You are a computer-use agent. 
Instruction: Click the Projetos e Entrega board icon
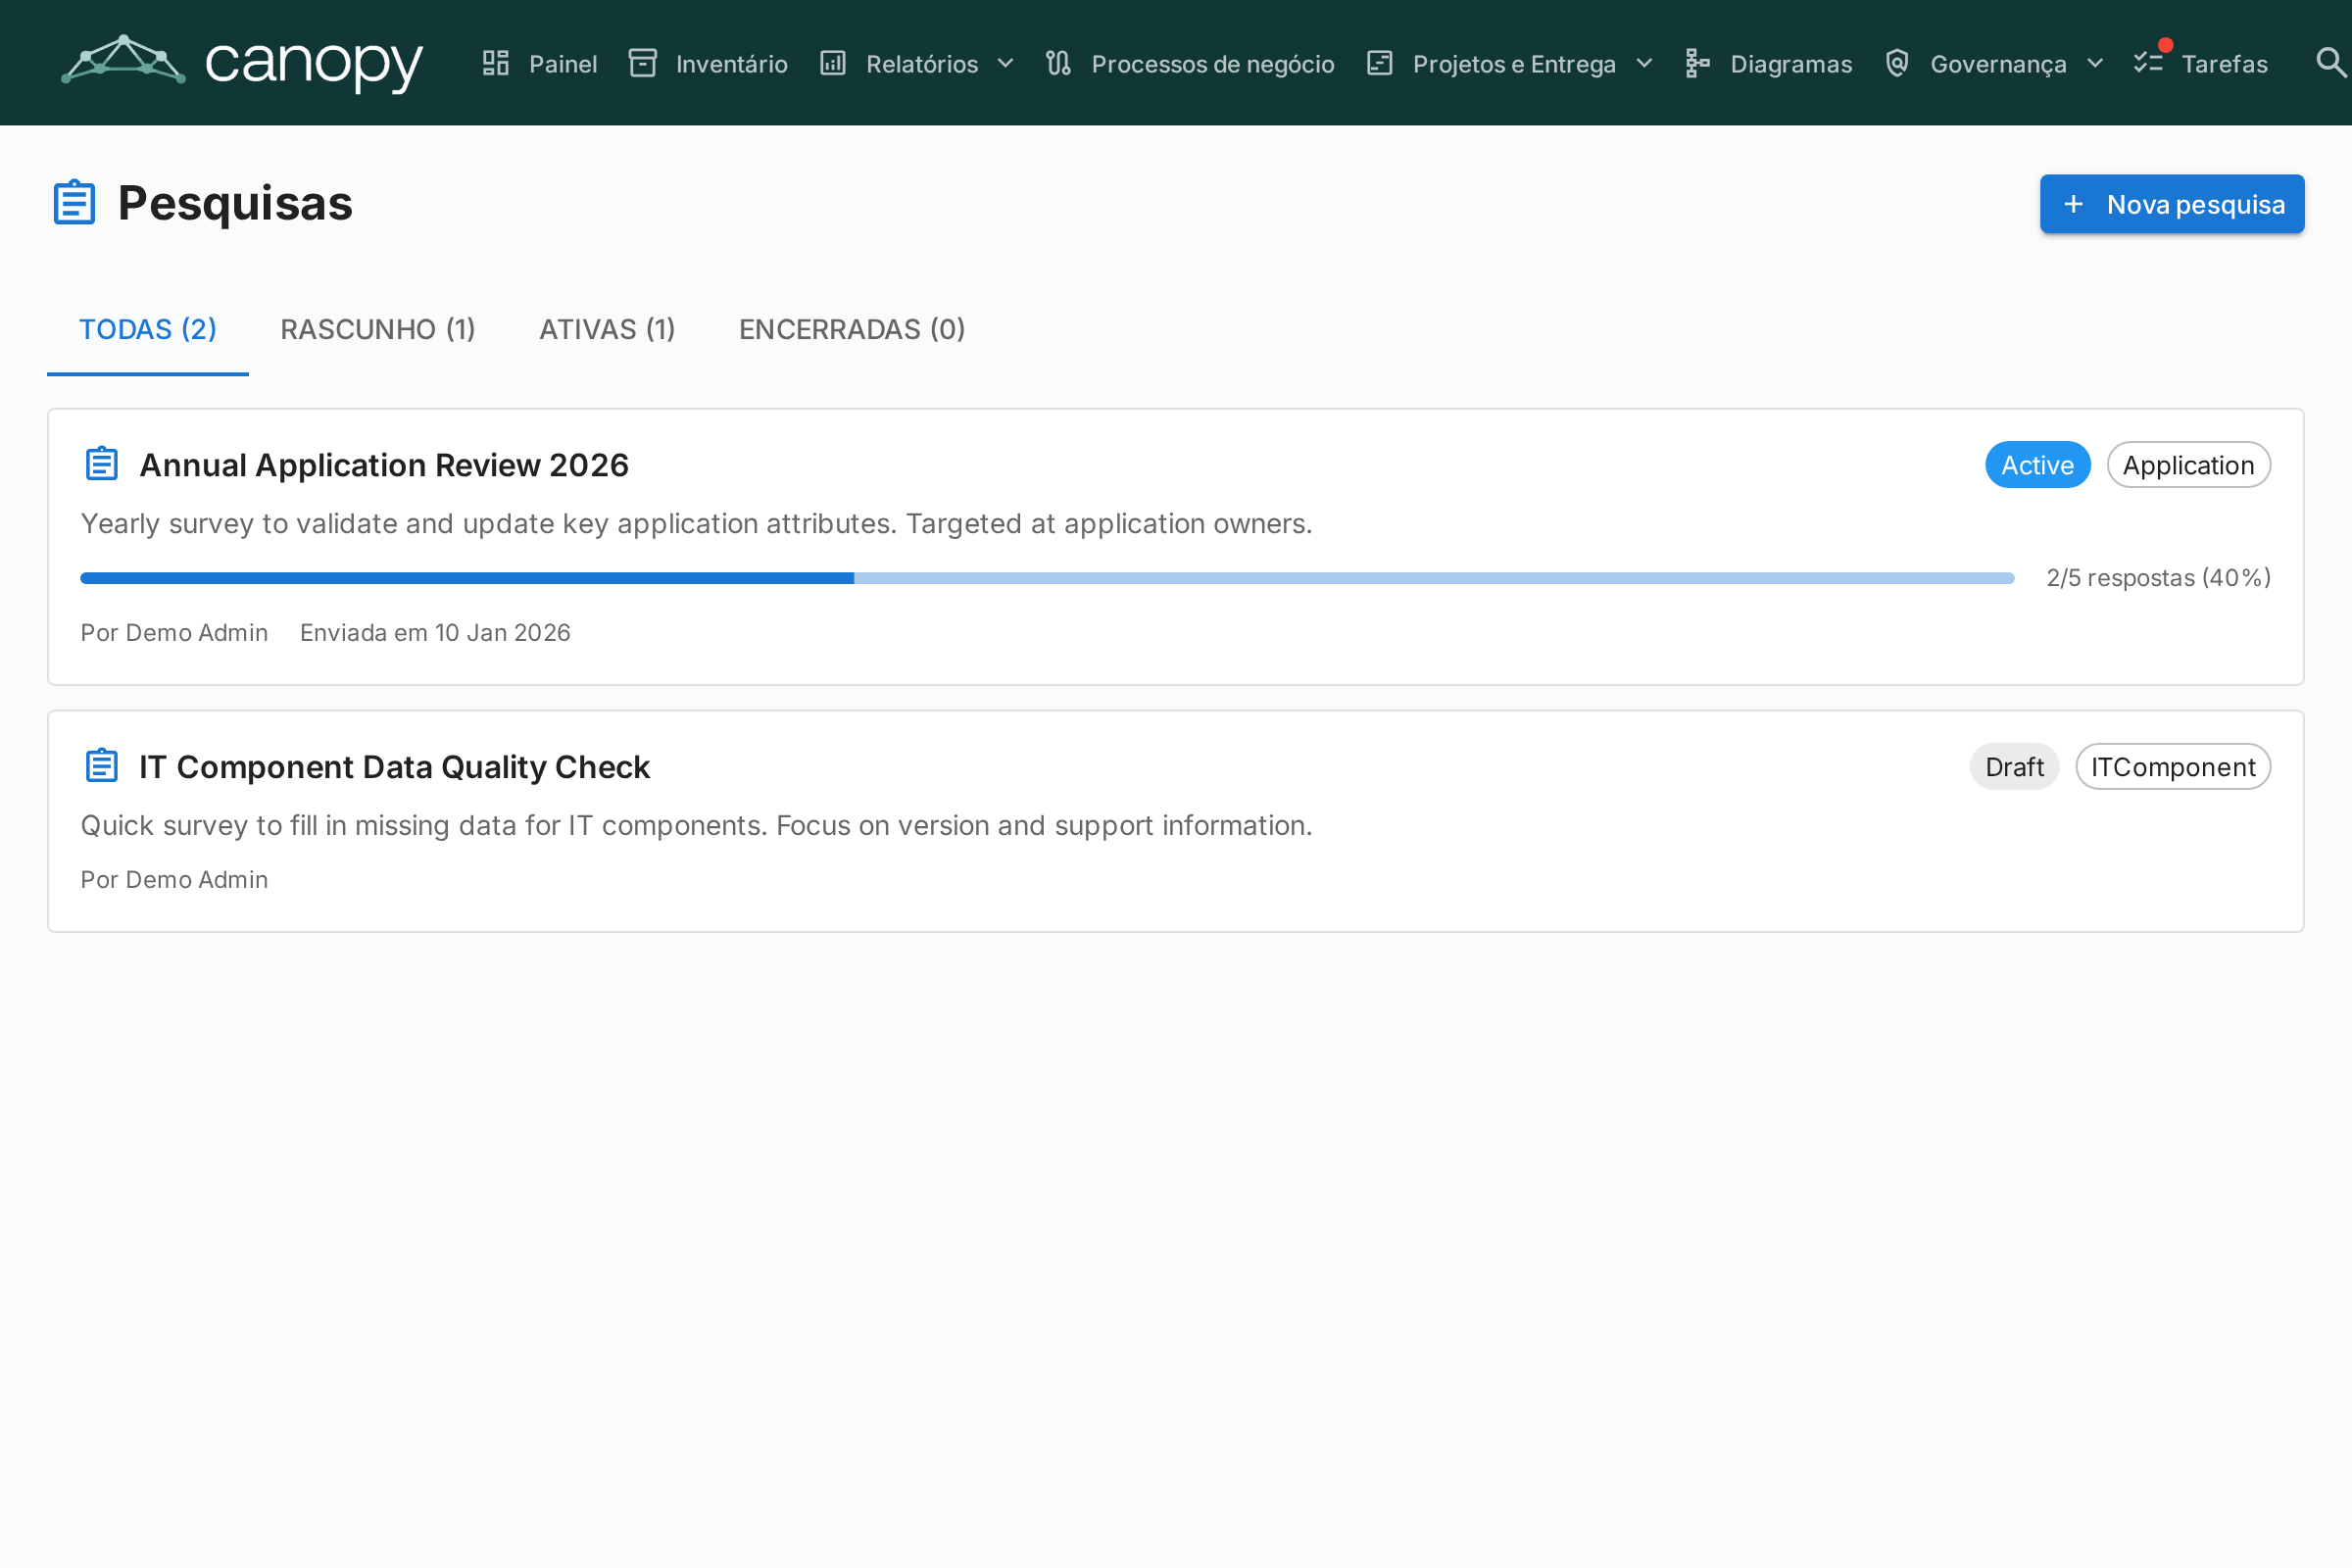point(1380,63)
